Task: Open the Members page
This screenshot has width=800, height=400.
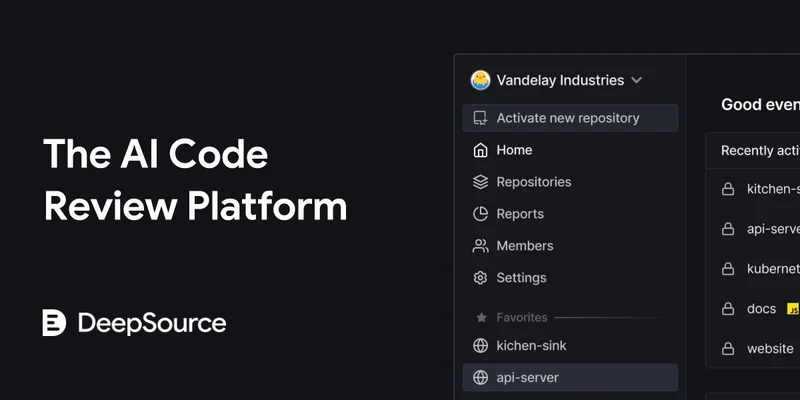Action: (524, 246)
